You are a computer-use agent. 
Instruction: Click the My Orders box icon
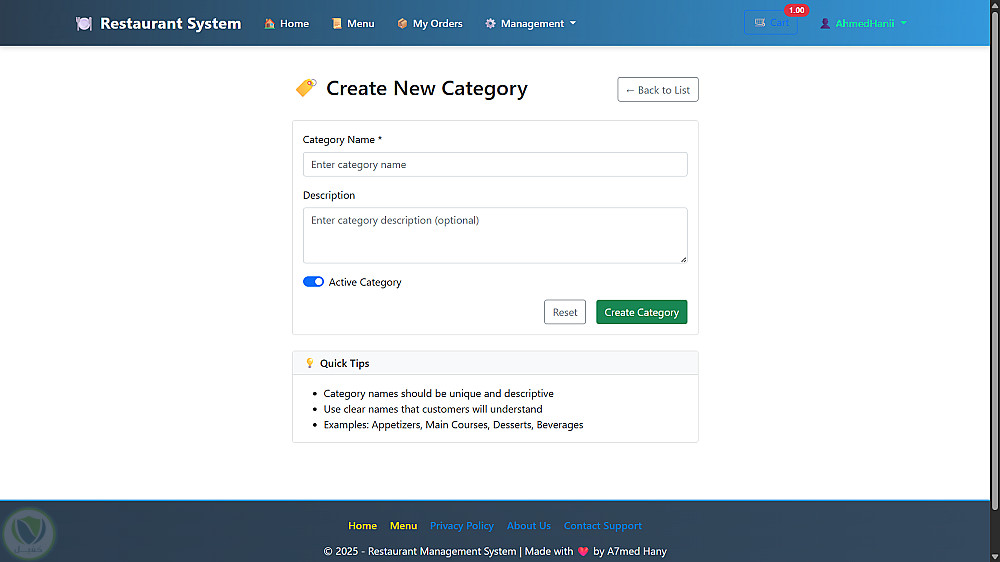click(x=402, y=24)
